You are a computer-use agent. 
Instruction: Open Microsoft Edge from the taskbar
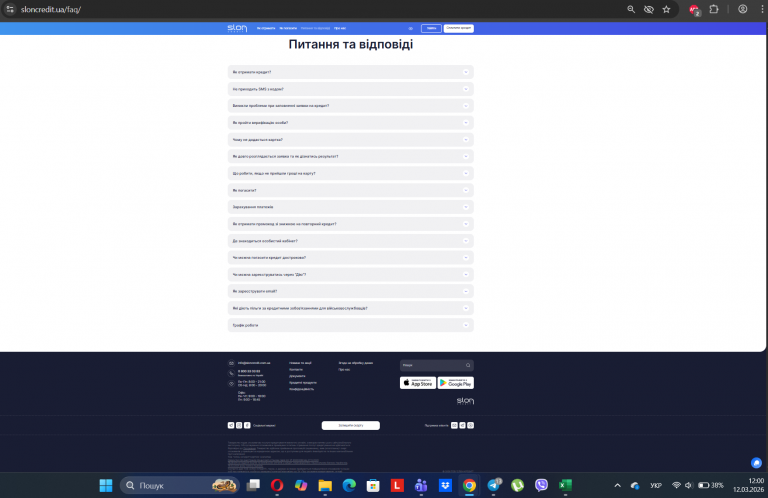coord(349,485)
